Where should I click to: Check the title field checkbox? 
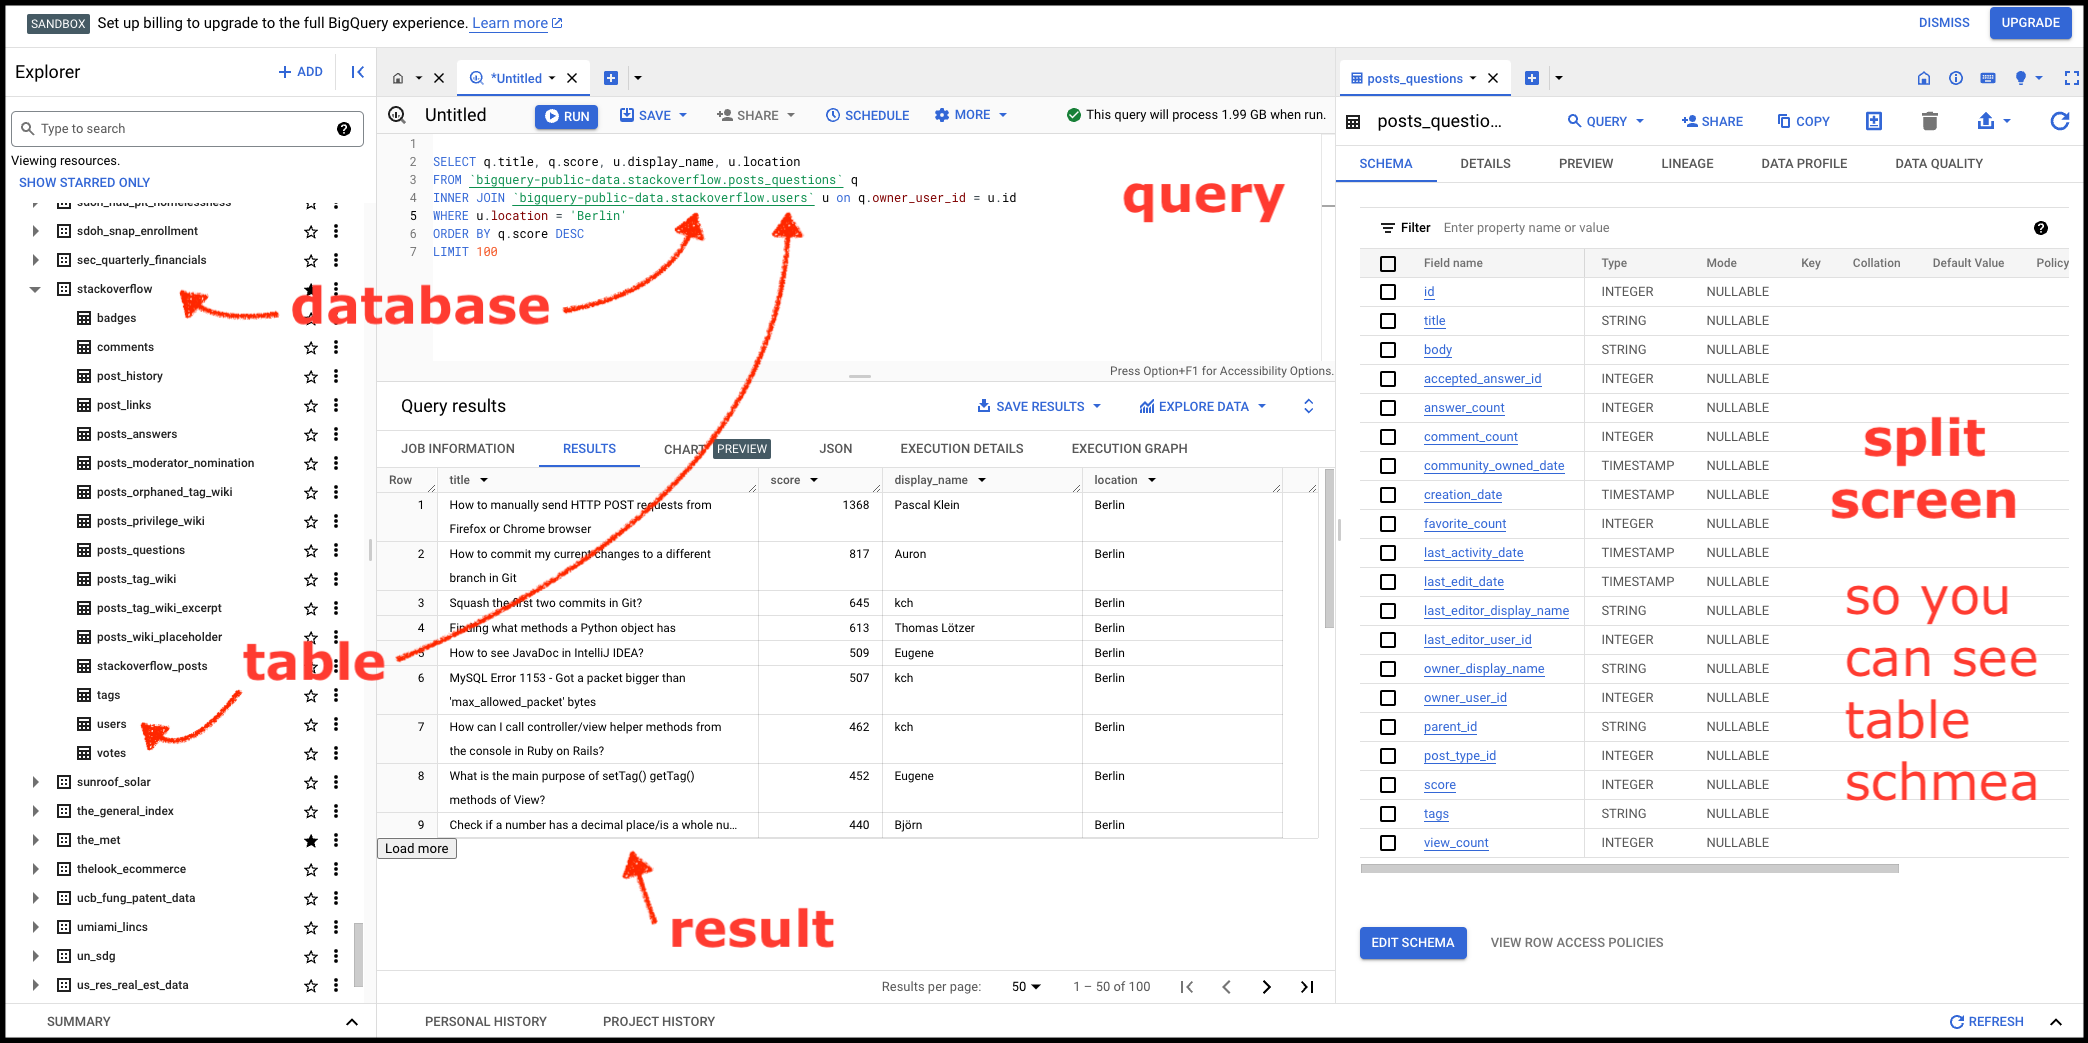tap(1388, 322)
